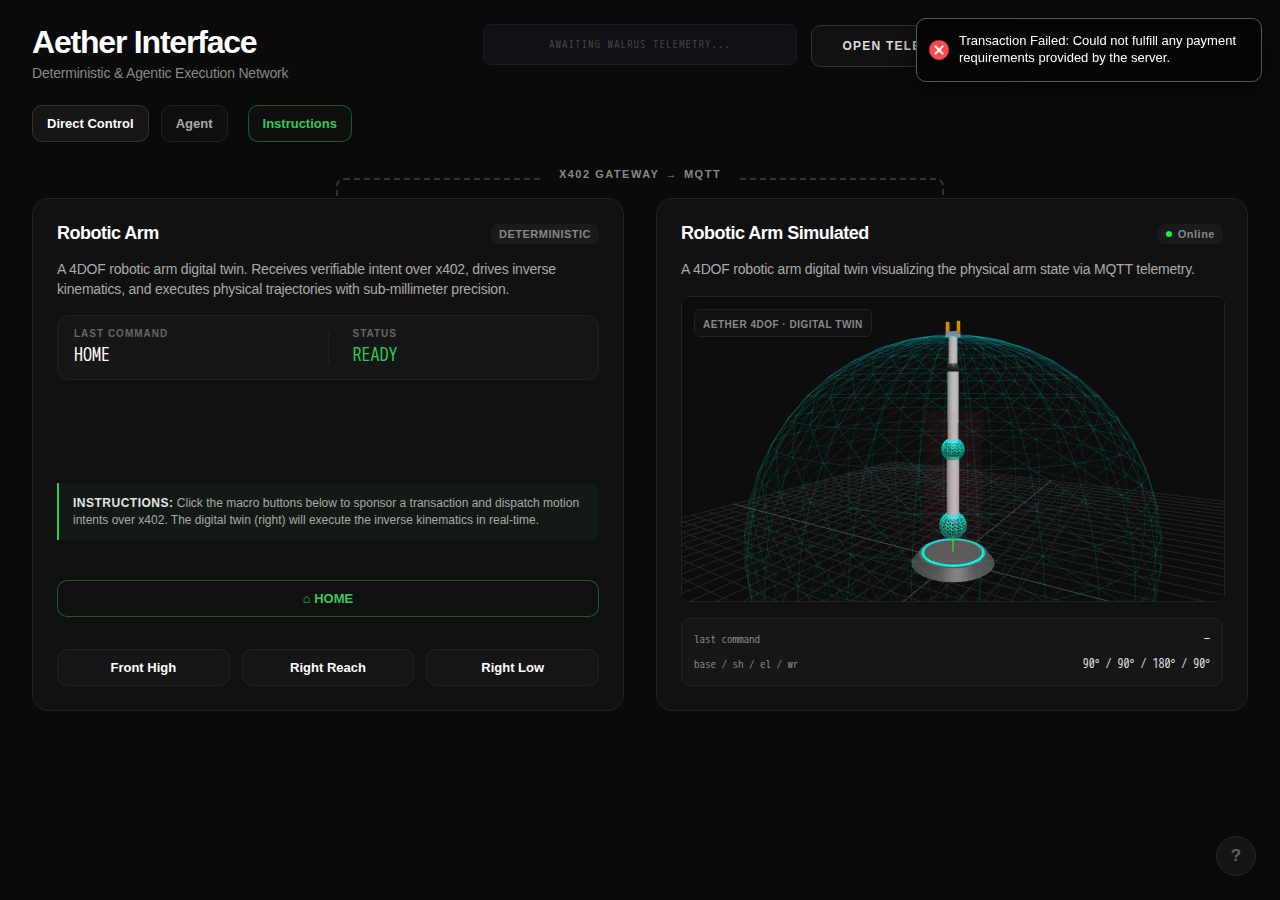Click the Aether 4DOF Digital Twin label
Screen dimensions: 1280x900
(783, 324)
